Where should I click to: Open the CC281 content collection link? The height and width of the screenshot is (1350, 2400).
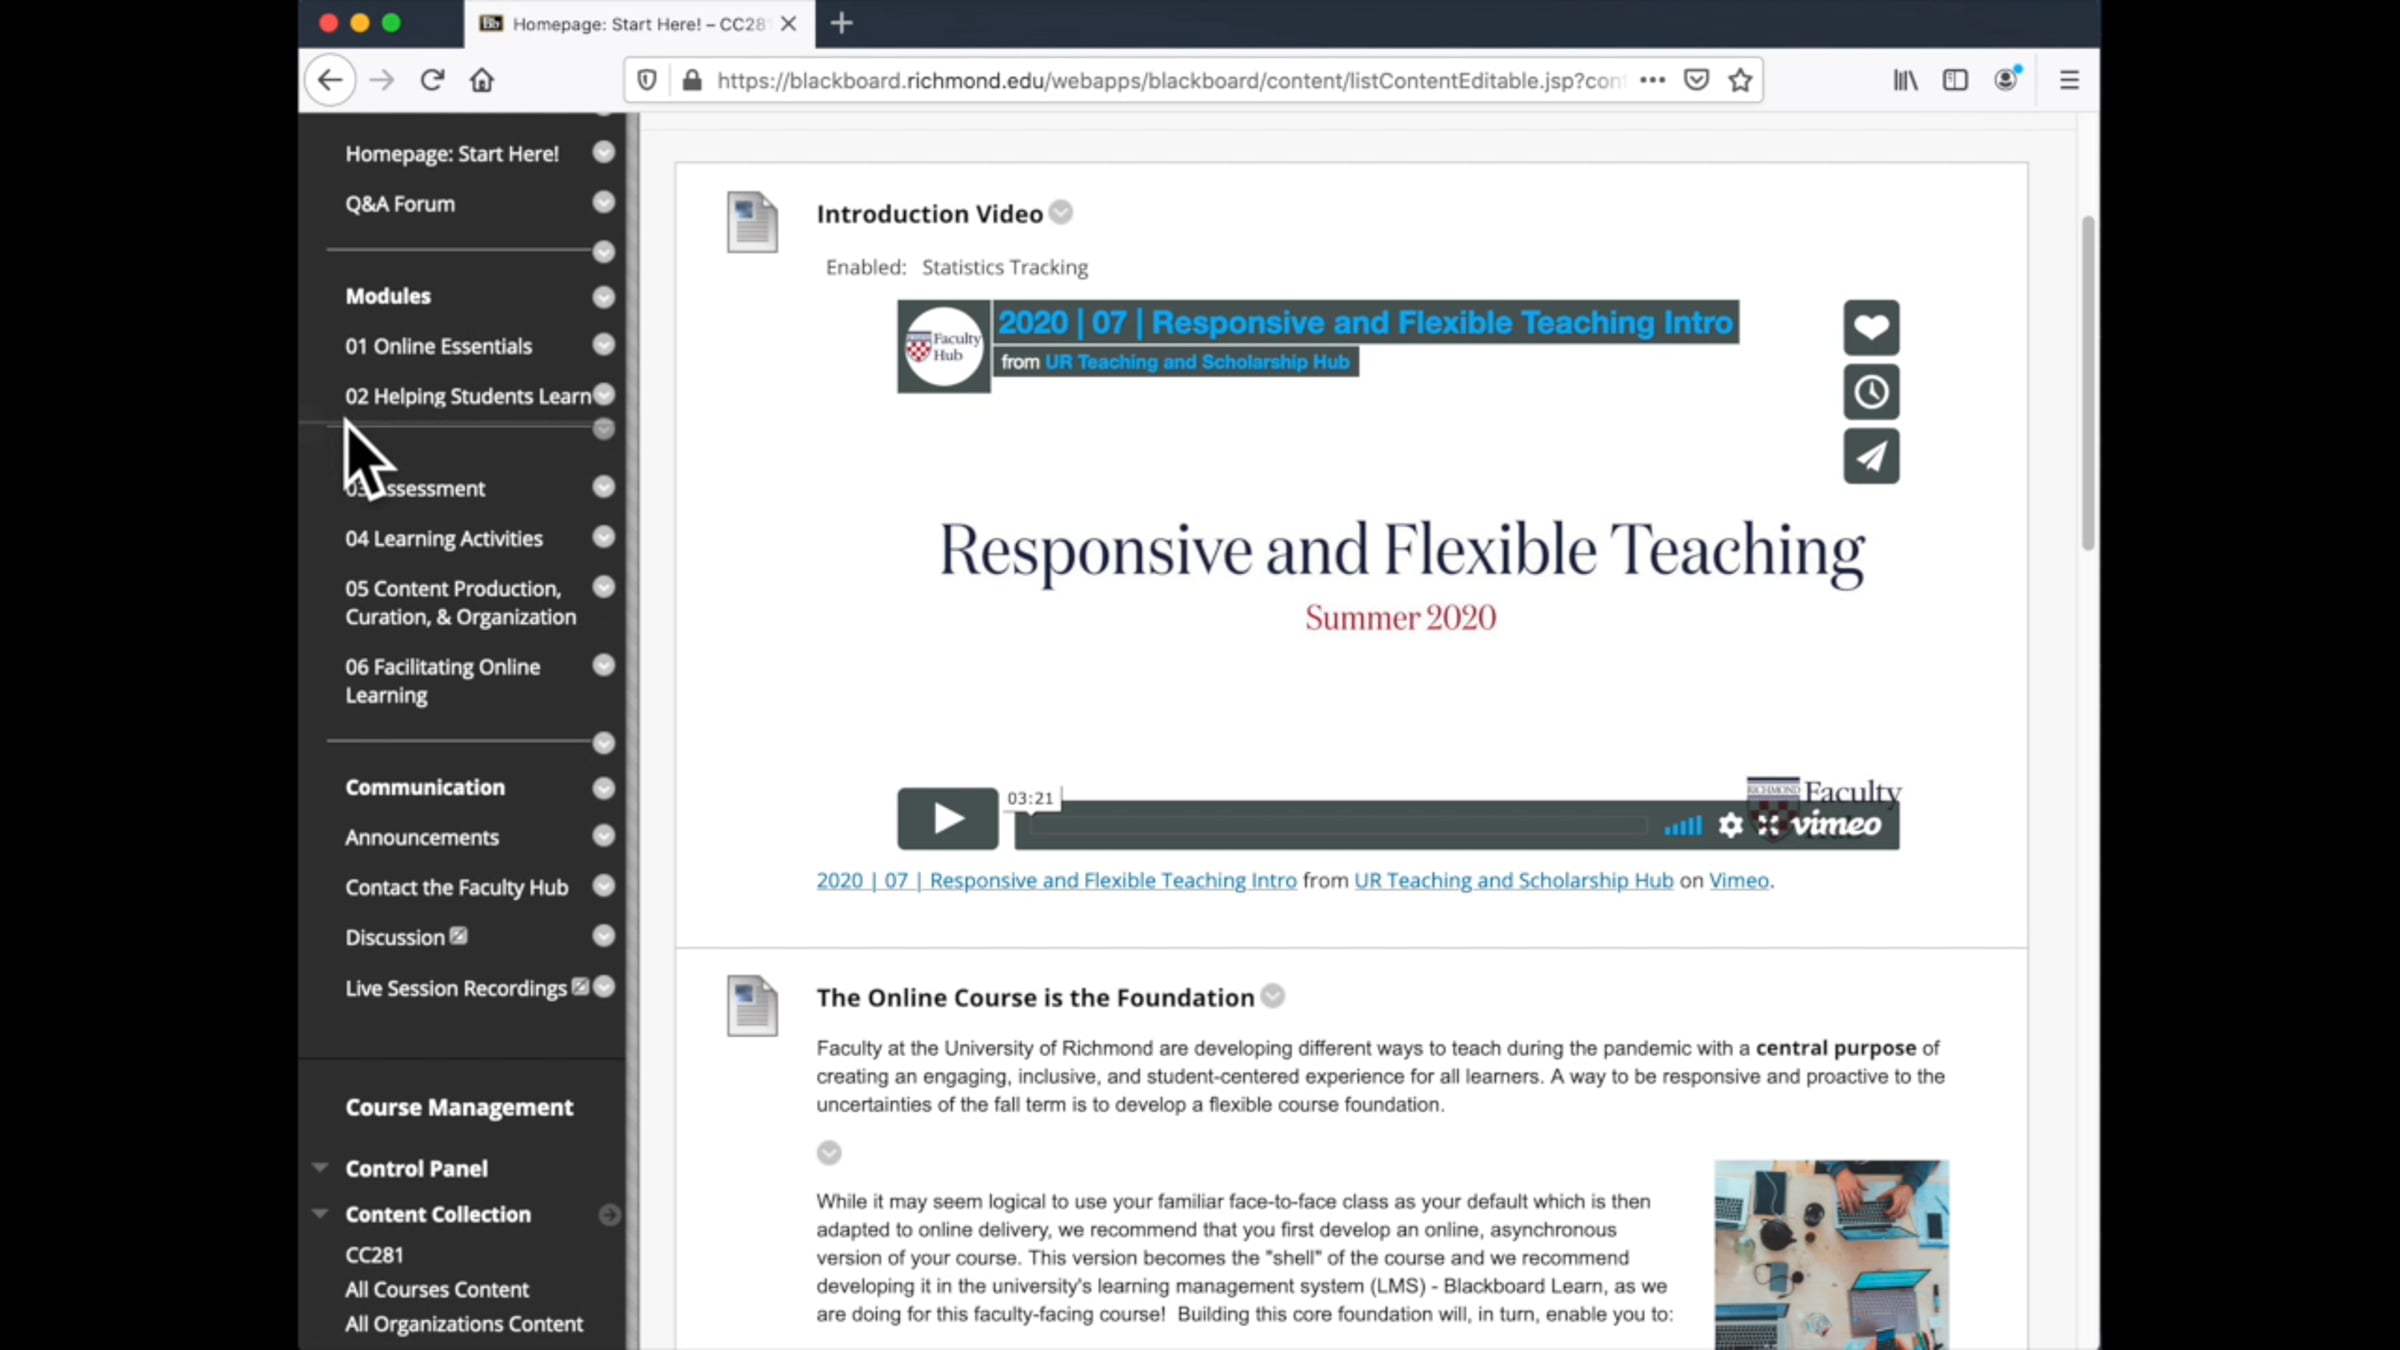pyautogui.click(x=374, y=1255)
